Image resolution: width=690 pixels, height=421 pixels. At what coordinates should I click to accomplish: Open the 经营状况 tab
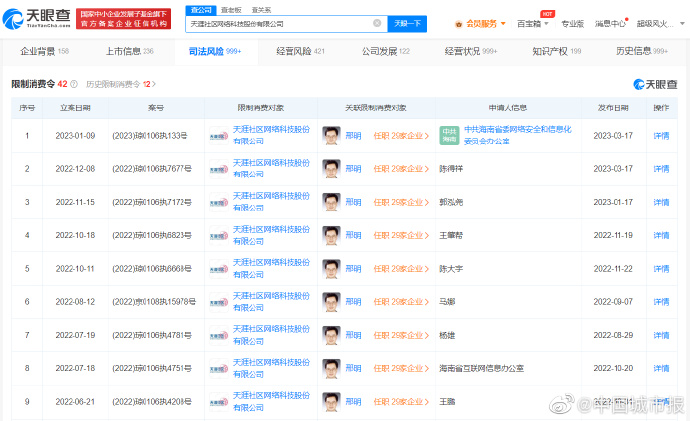click(x=470, y=51)
